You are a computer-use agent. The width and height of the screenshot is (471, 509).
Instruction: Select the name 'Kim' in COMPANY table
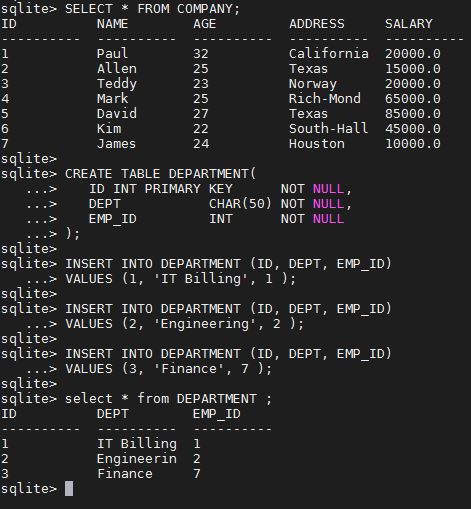(109, 129)
